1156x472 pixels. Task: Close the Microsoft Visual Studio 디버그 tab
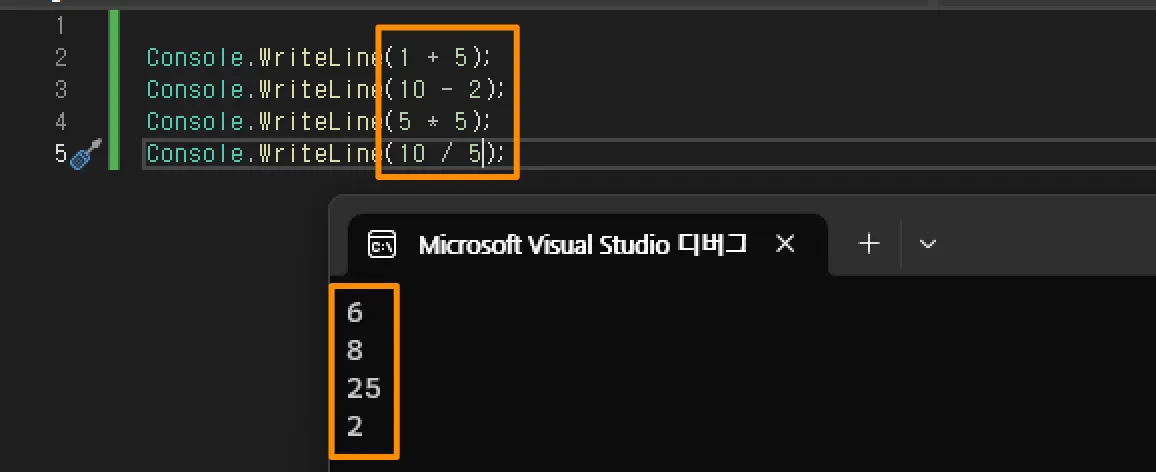786,244
